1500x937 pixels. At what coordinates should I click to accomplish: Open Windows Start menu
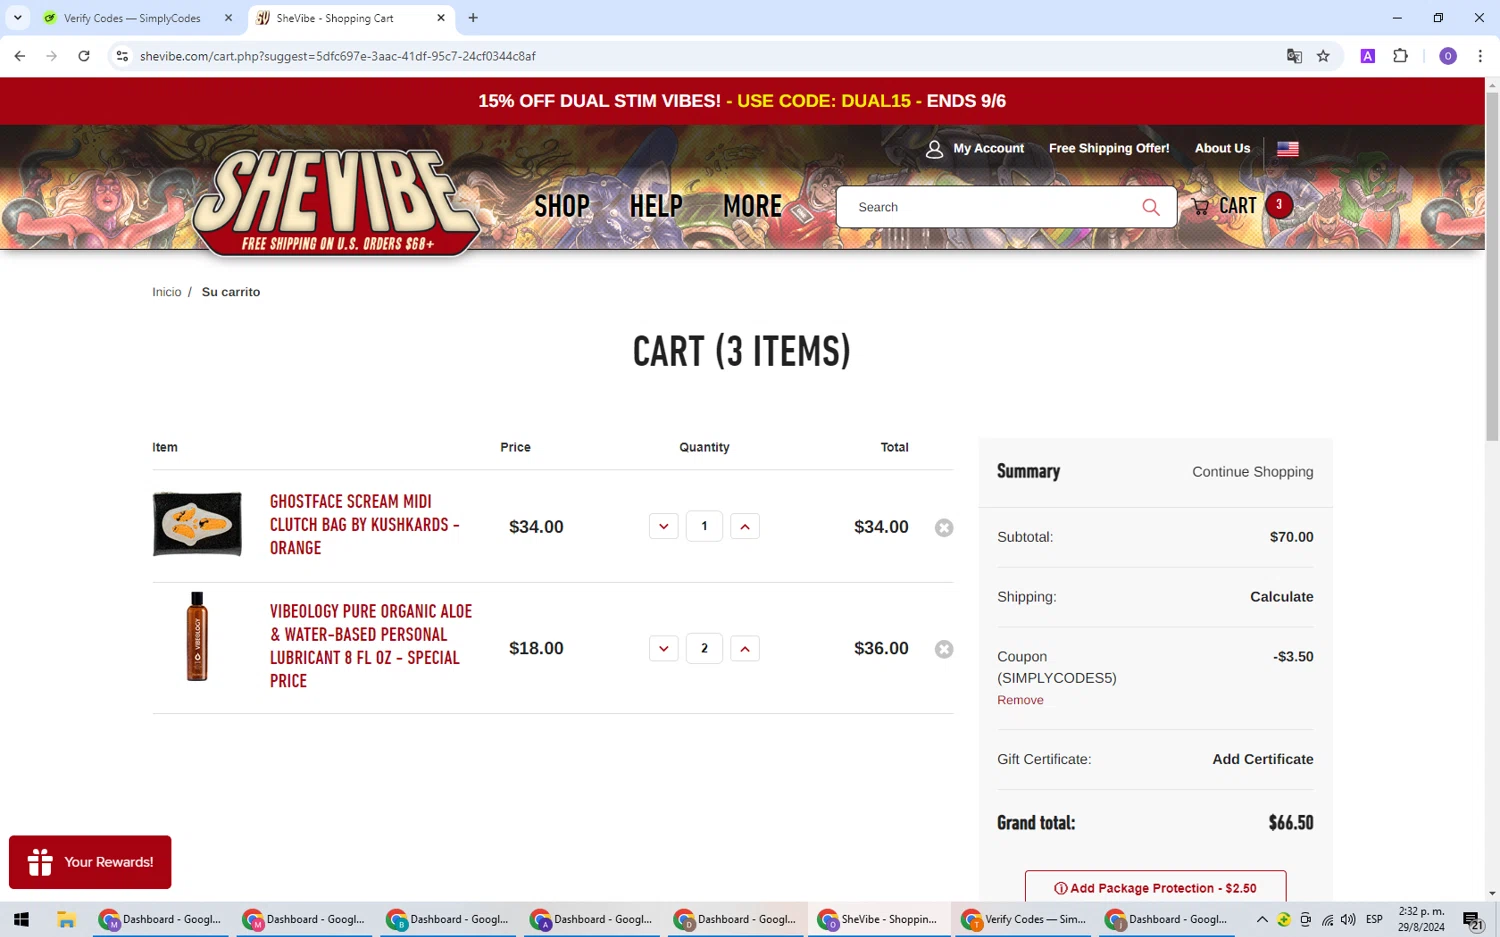click(21, 919)
